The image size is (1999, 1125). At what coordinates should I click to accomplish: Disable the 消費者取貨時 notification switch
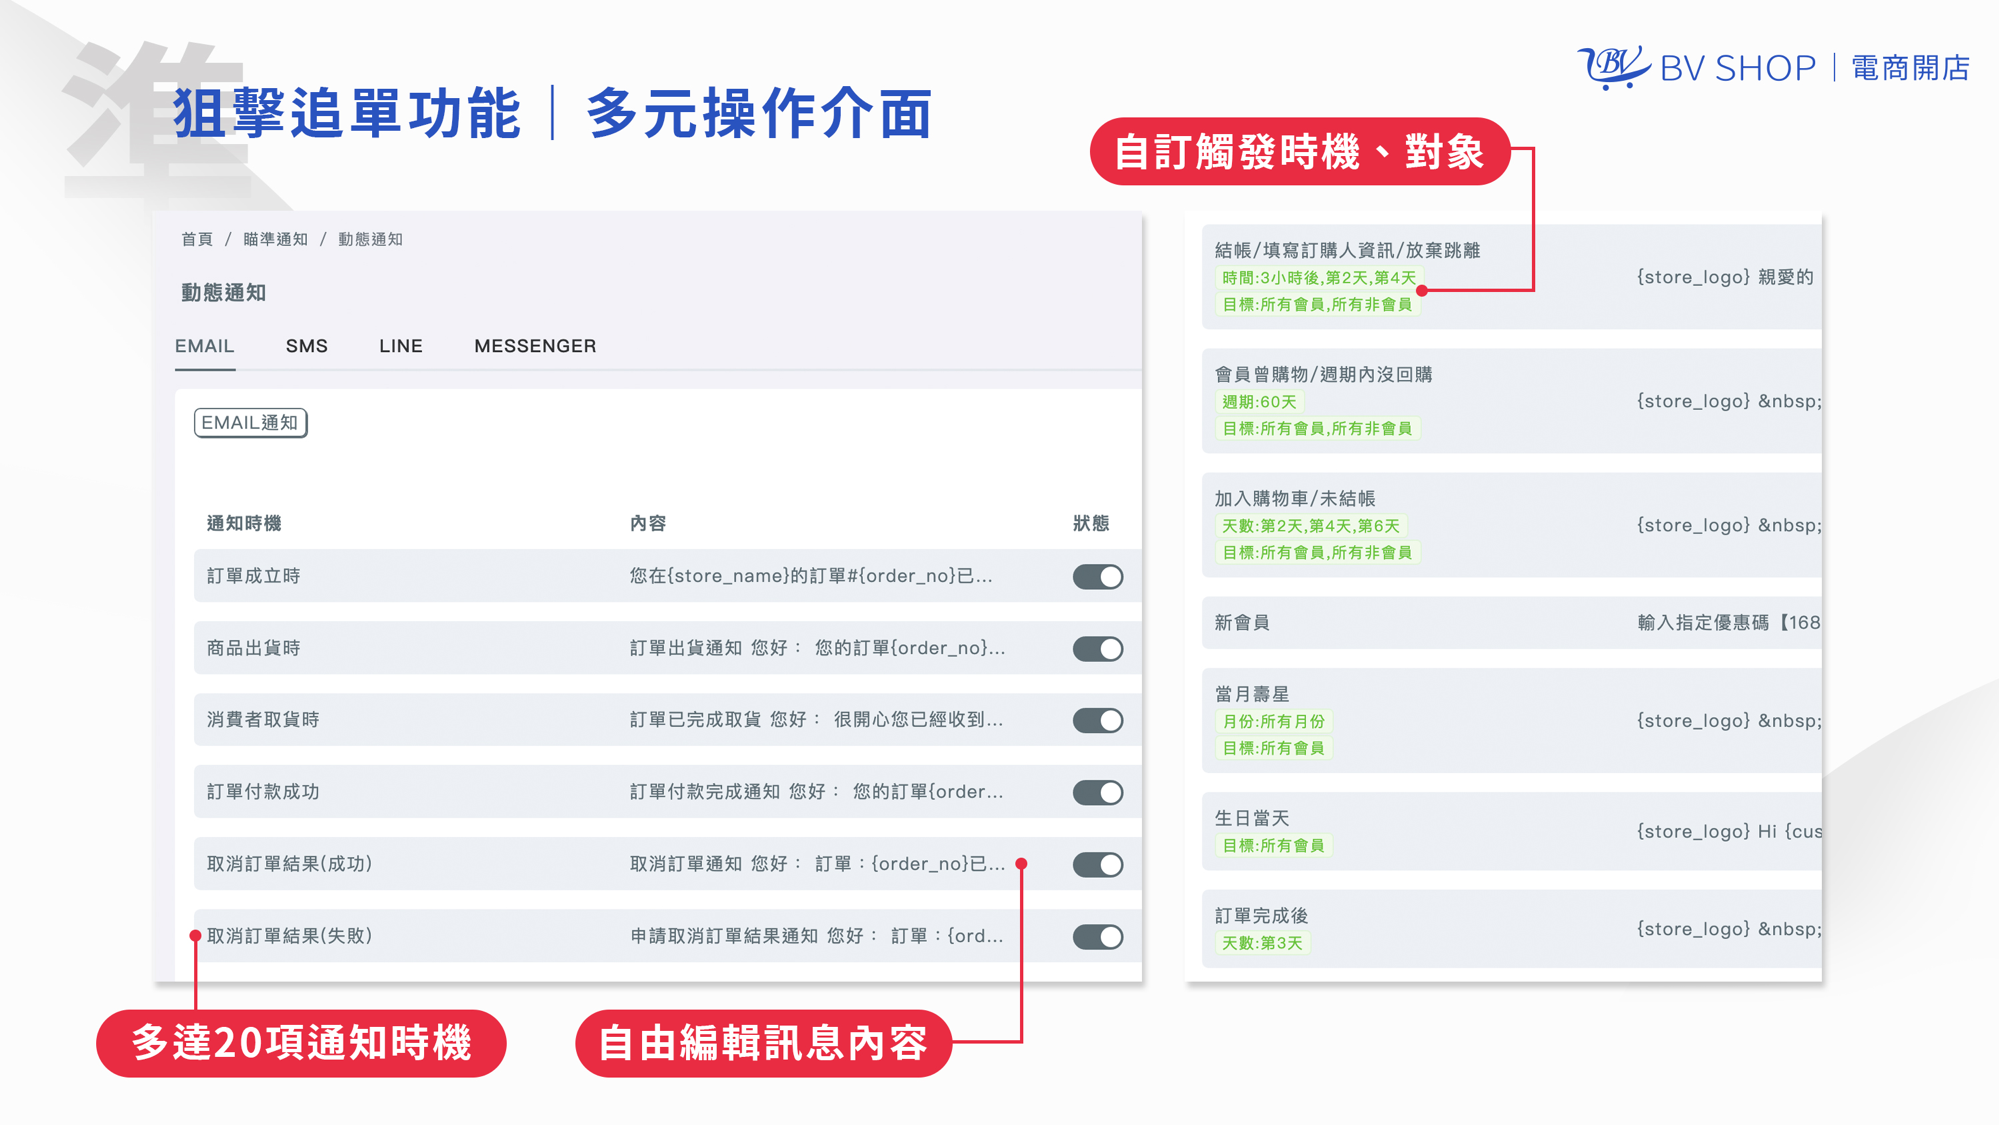(1098, 721)
